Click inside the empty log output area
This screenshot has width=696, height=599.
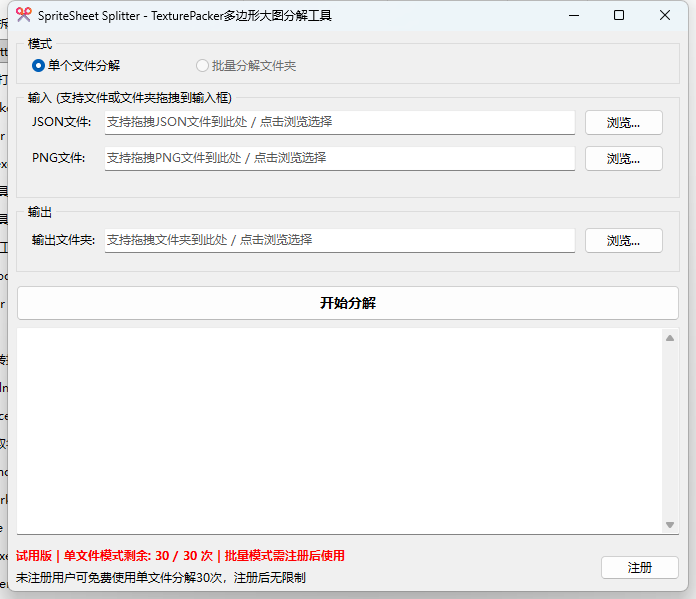(340, 431)
